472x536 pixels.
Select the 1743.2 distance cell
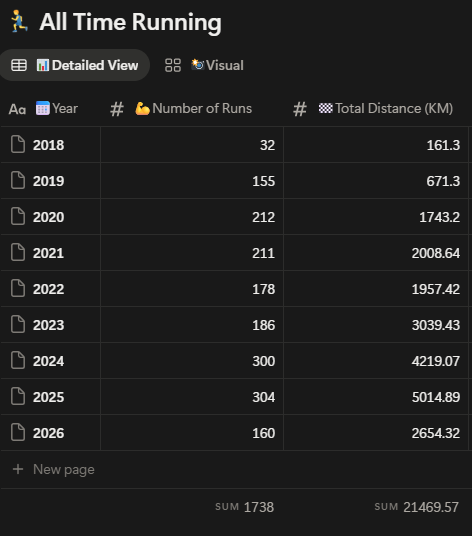click(376, 217)
